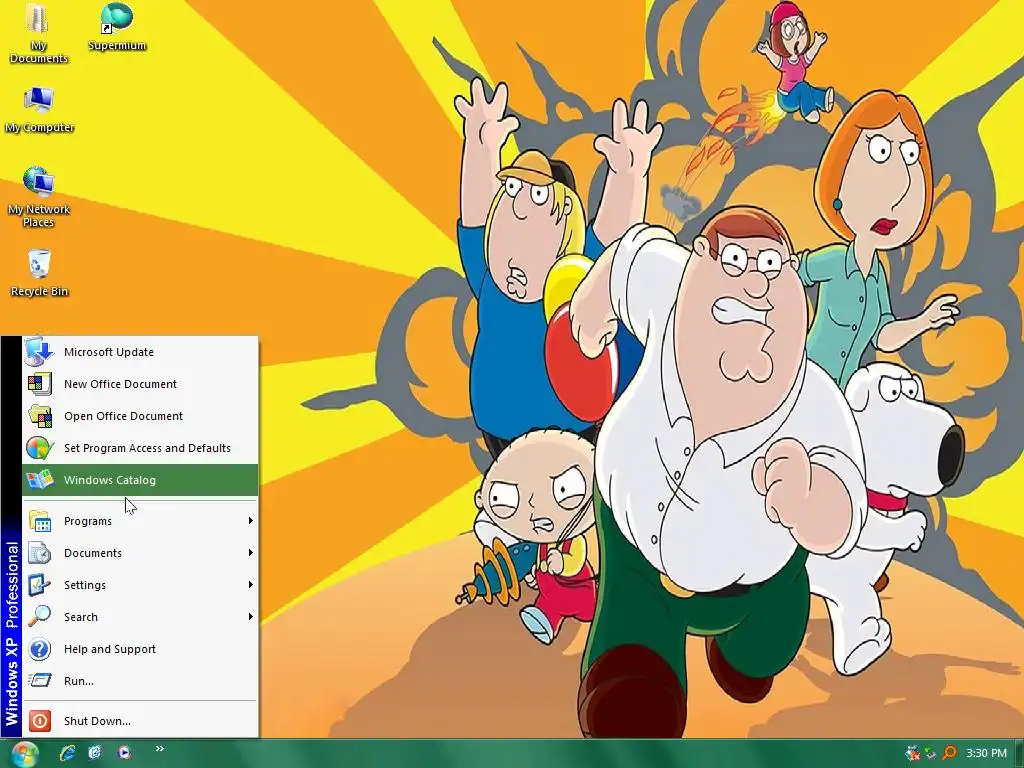Open Help and Support

(140, 649)
